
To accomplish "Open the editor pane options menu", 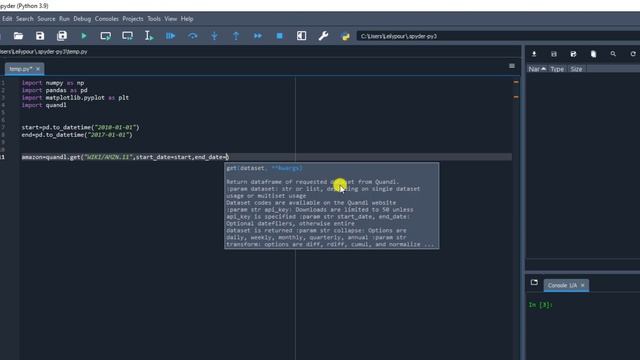I will click(x=512, y=66).
